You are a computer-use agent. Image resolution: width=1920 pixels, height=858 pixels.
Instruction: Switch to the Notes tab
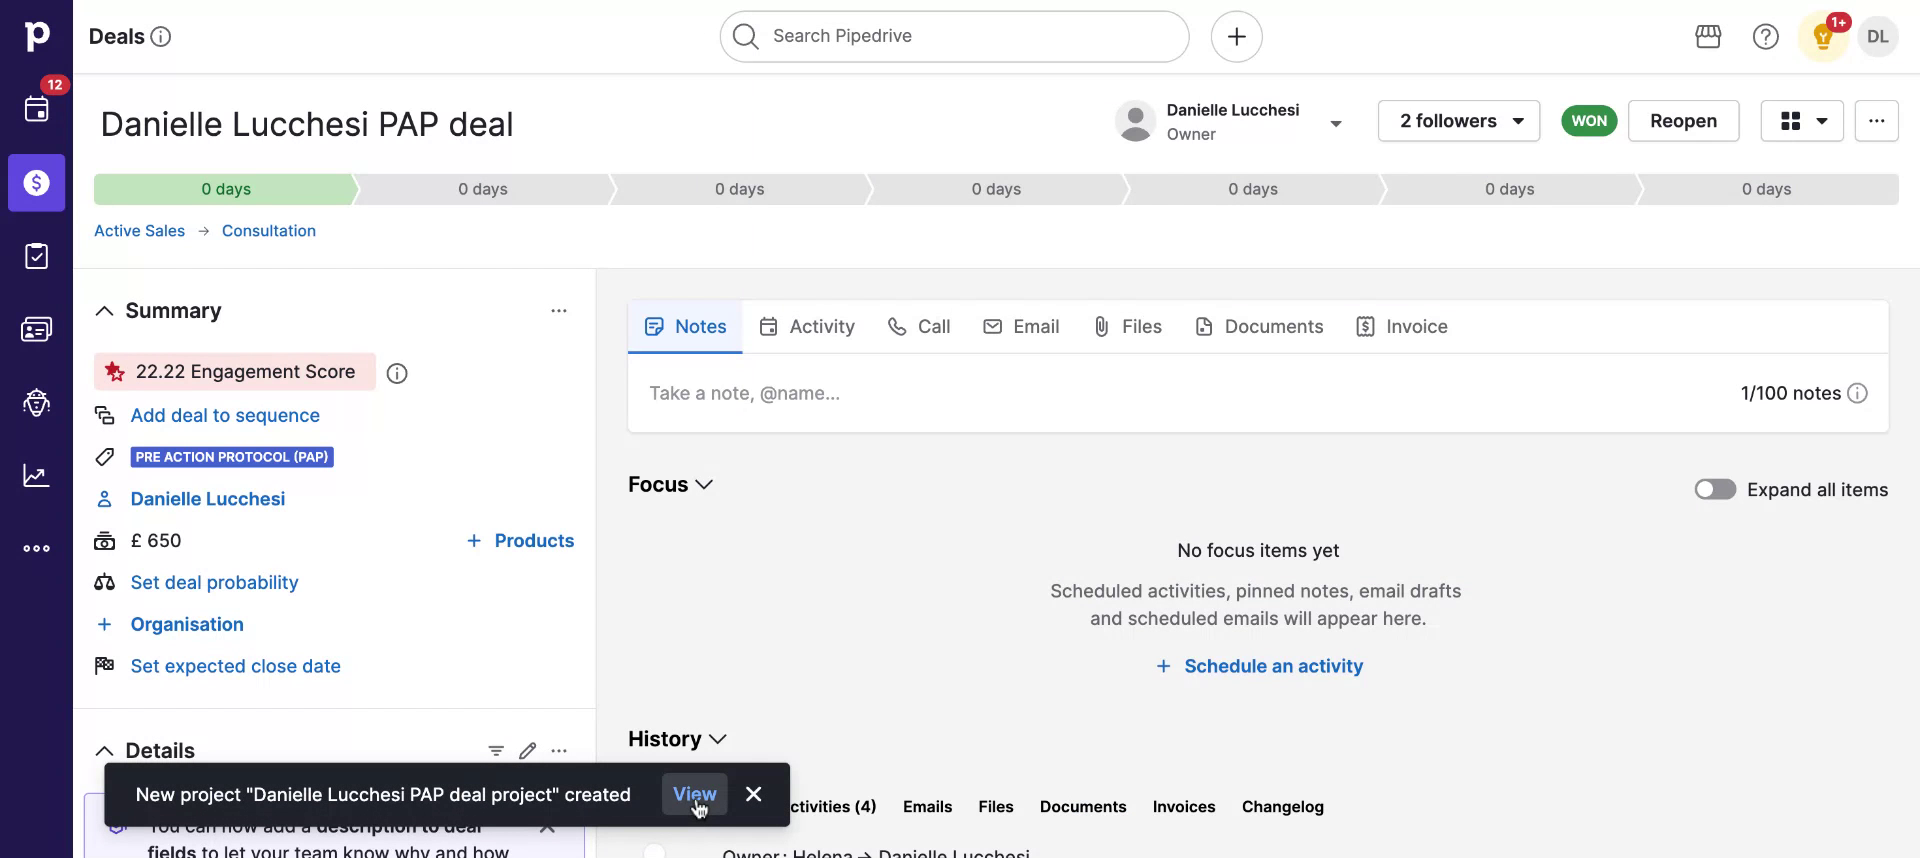click(x=685, y=327)
